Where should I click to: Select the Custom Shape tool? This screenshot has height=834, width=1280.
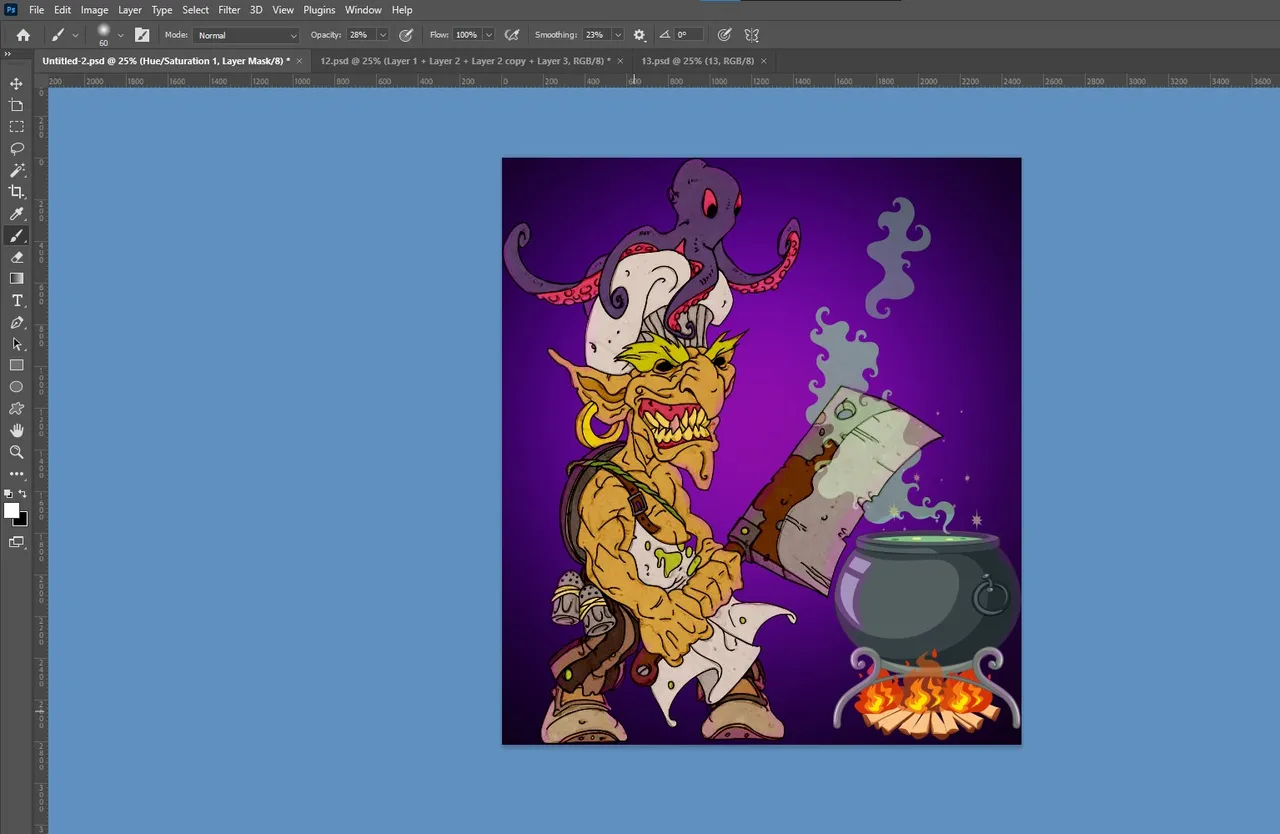[16, 409]
